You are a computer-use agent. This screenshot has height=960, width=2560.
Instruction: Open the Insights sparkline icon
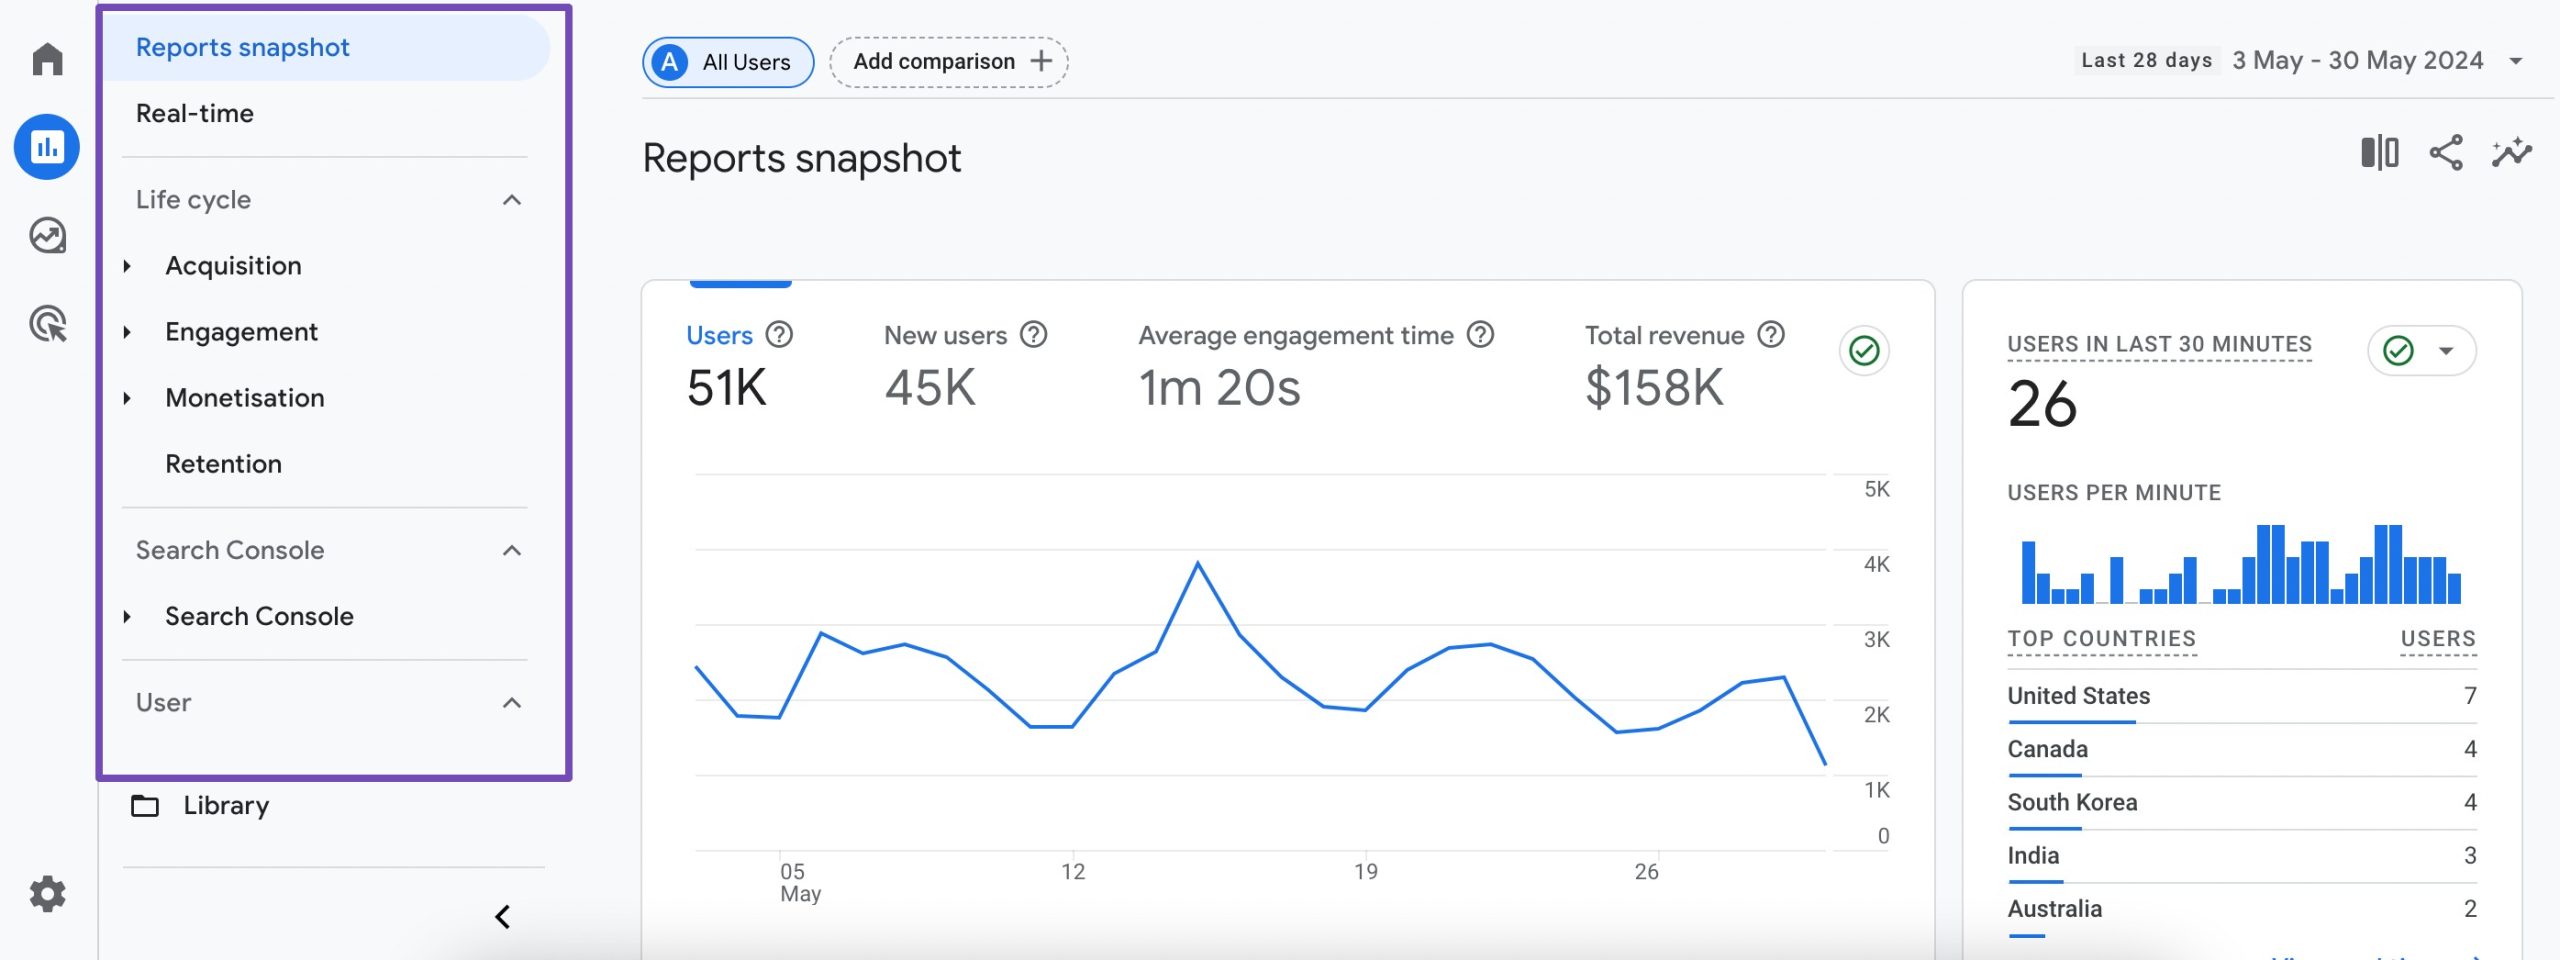(x=2512, y=153)
